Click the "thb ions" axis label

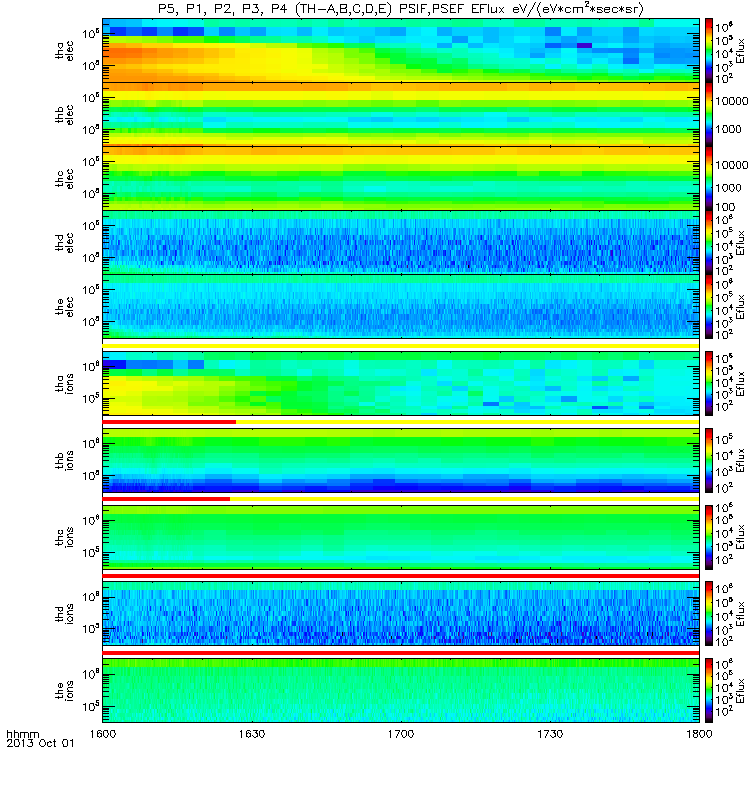[64, 460]
